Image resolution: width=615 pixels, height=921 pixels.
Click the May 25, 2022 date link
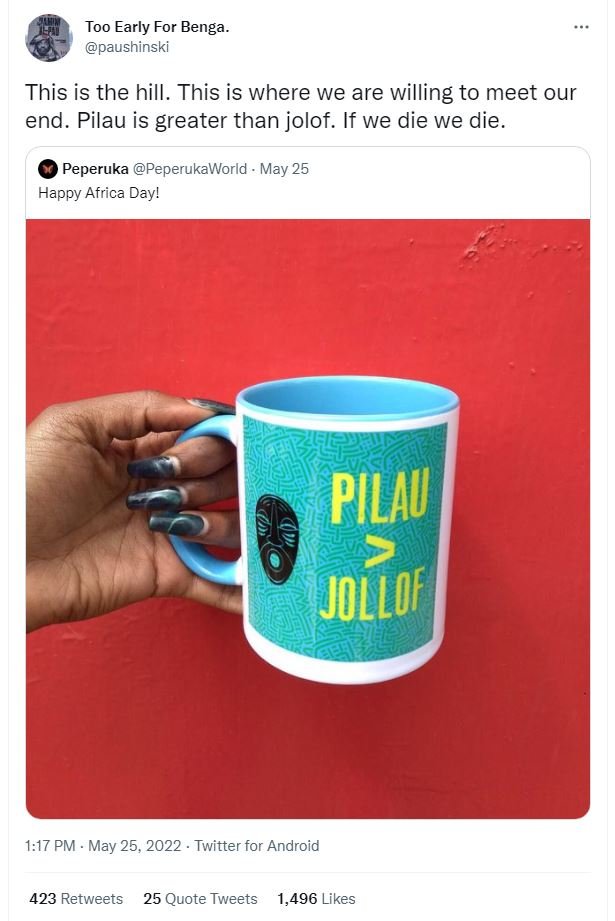pos(135,846)
